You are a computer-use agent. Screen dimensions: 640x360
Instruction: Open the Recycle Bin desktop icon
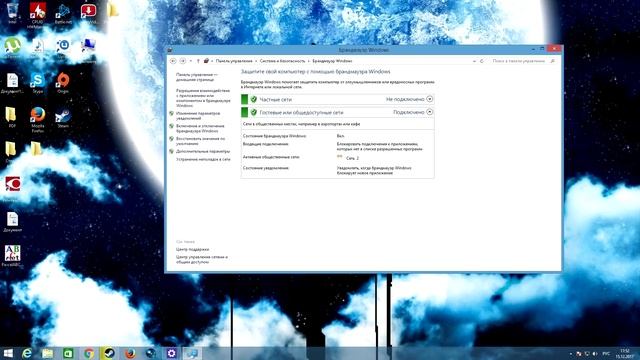point(12,12)
